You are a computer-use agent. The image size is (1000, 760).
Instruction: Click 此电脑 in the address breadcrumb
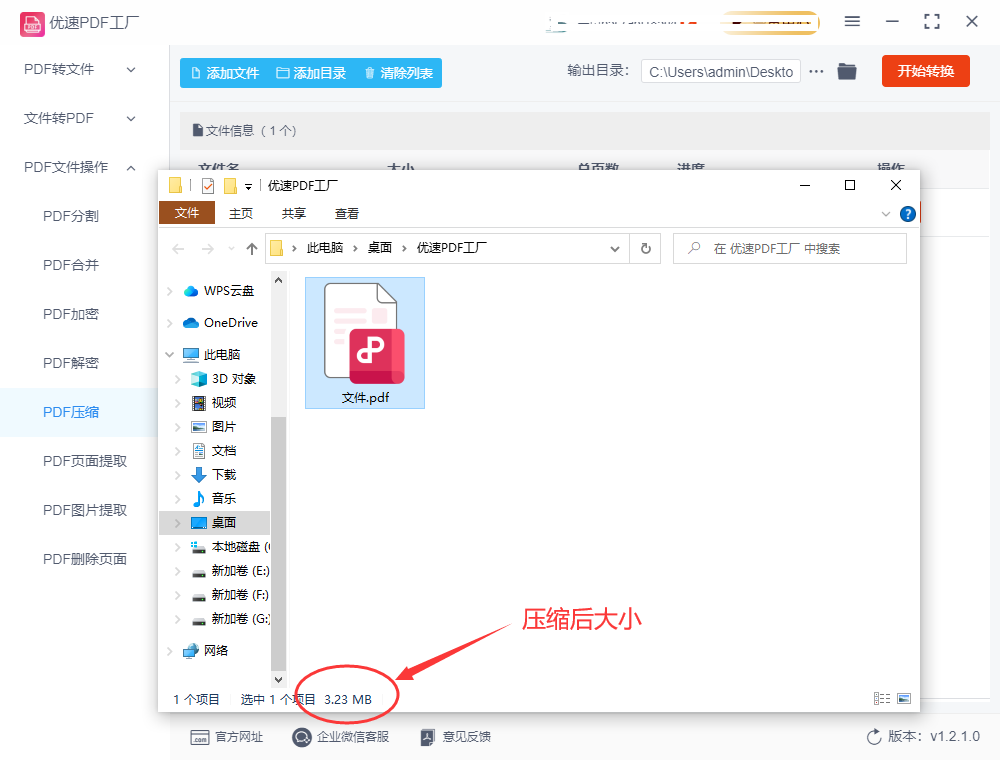(x=325, y=248)
